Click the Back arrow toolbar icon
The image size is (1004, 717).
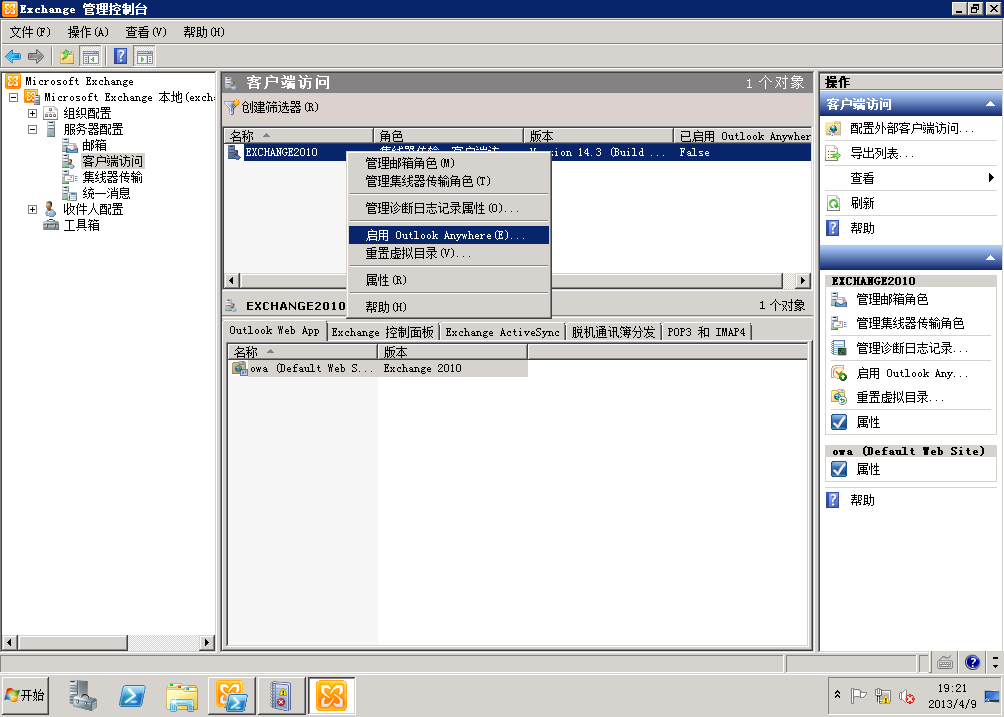pyautogui.click(x=13, y=56)
